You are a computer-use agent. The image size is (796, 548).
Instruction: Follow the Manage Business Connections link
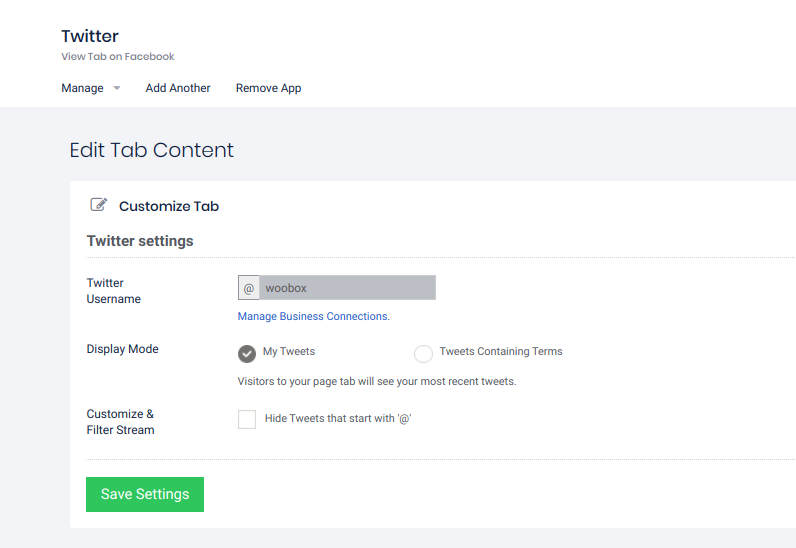point(313,316)
